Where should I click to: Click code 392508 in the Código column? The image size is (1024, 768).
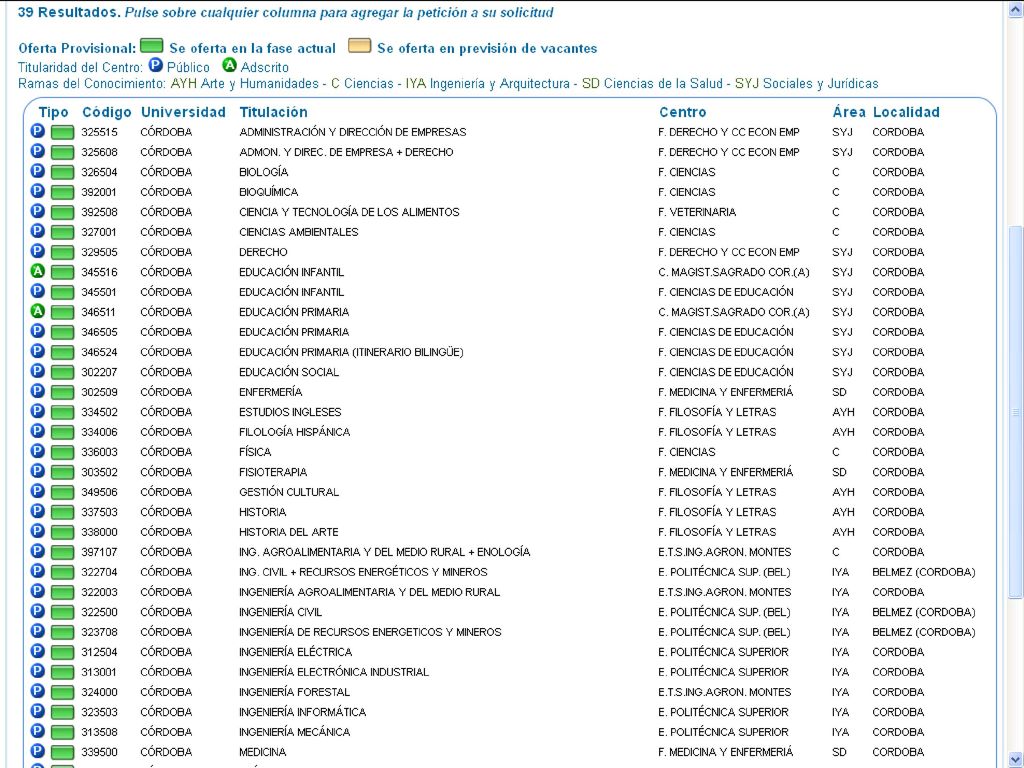tap(99, 212)
